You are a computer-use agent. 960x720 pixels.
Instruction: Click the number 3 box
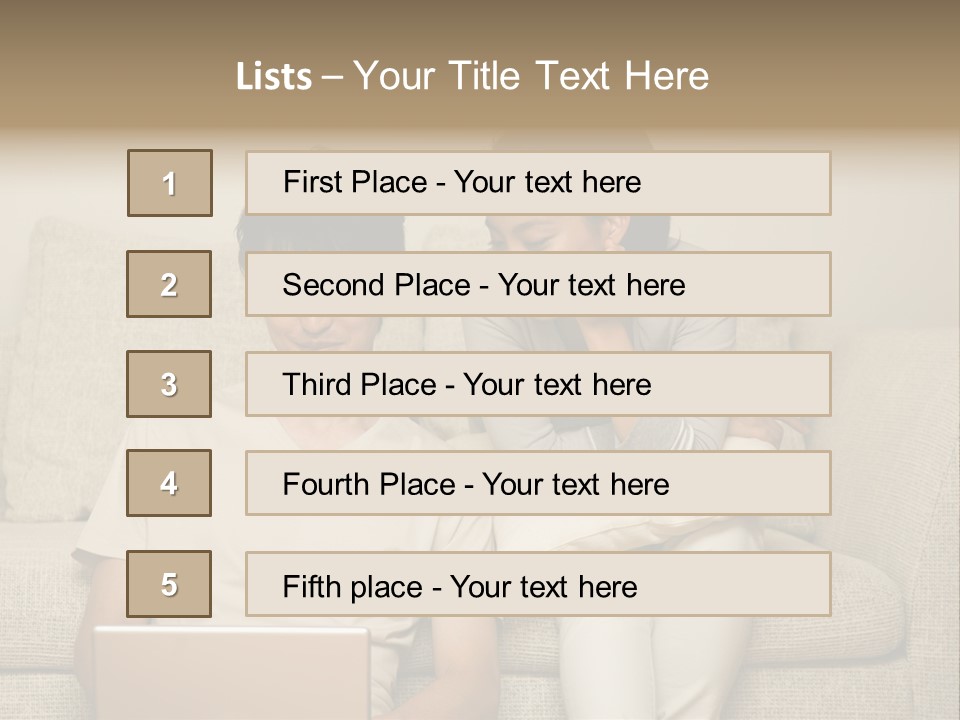tap(169, 384)
